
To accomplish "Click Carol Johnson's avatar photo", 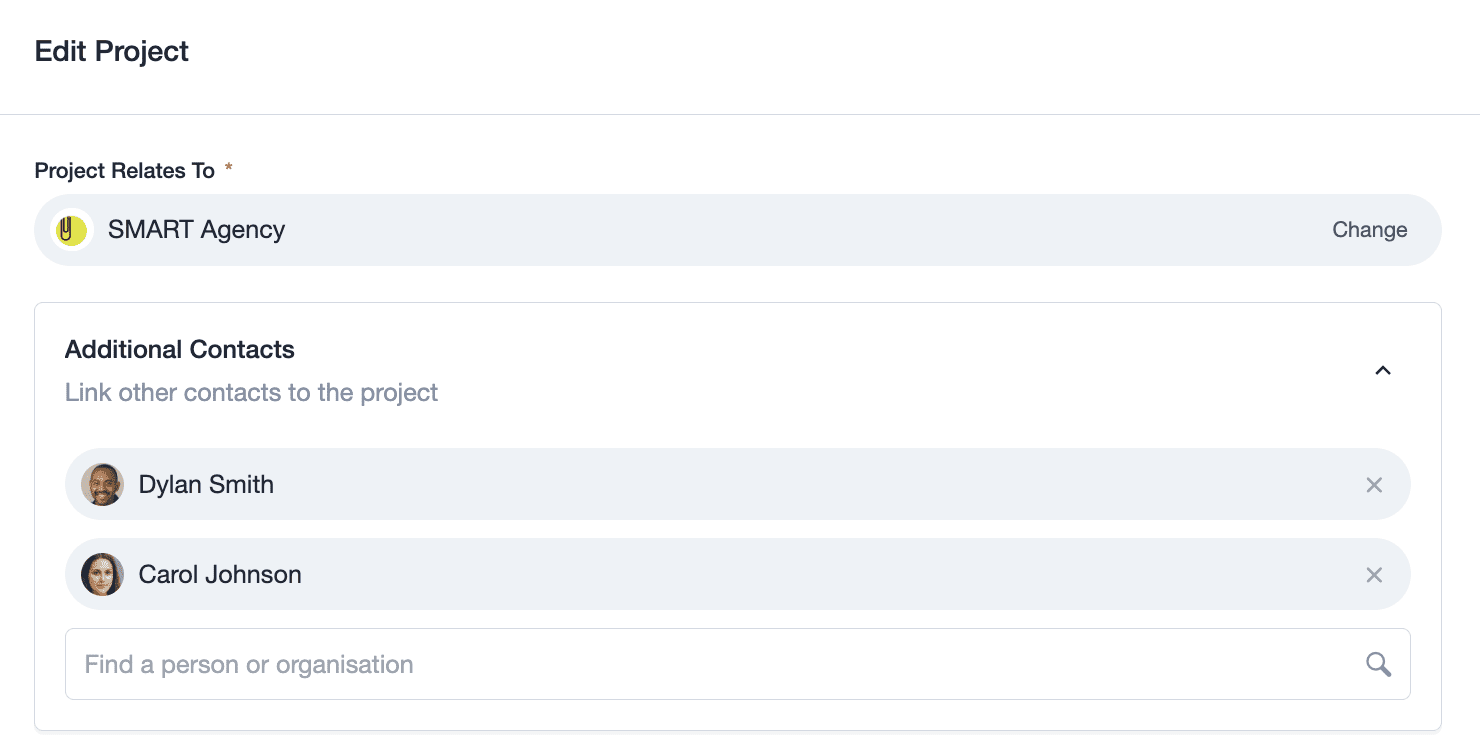I will [x=102, y=574].
